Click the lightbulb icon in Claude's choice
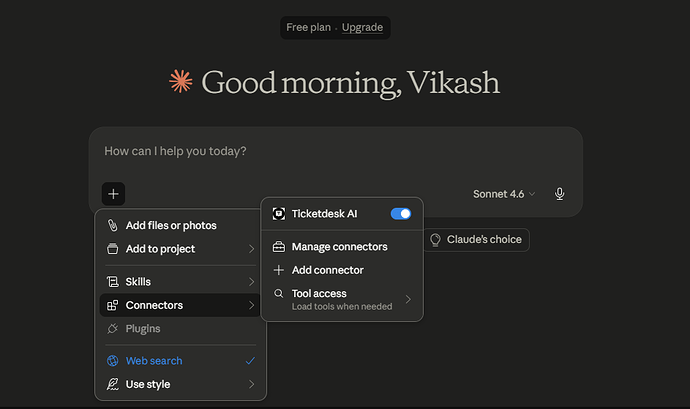Viewport: 690px width, 409px height. coord(435,240)
